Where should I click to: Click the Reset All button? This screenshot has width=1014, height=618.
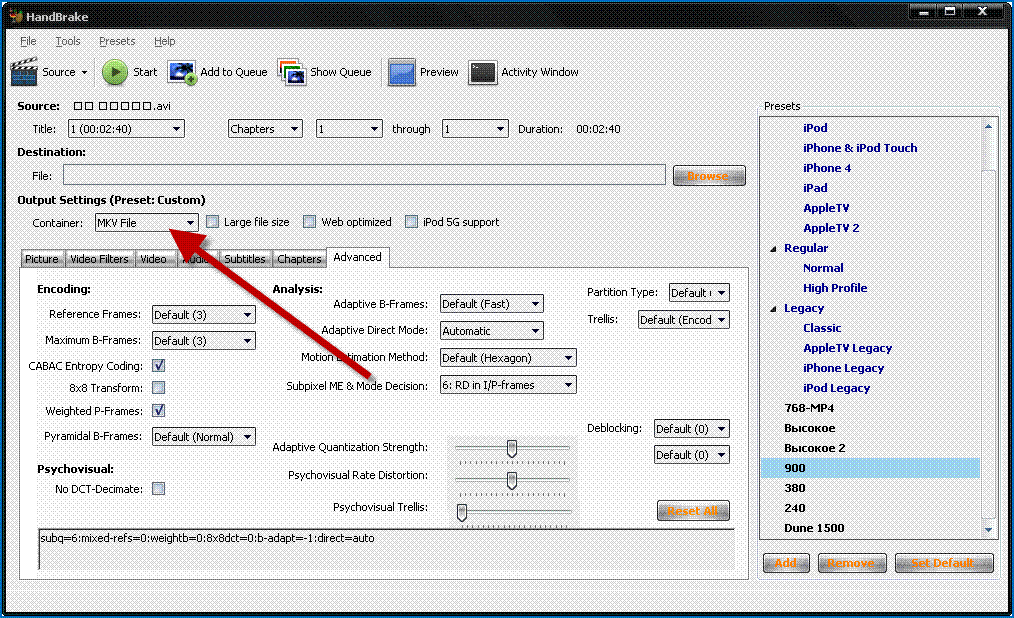point(693,511)
